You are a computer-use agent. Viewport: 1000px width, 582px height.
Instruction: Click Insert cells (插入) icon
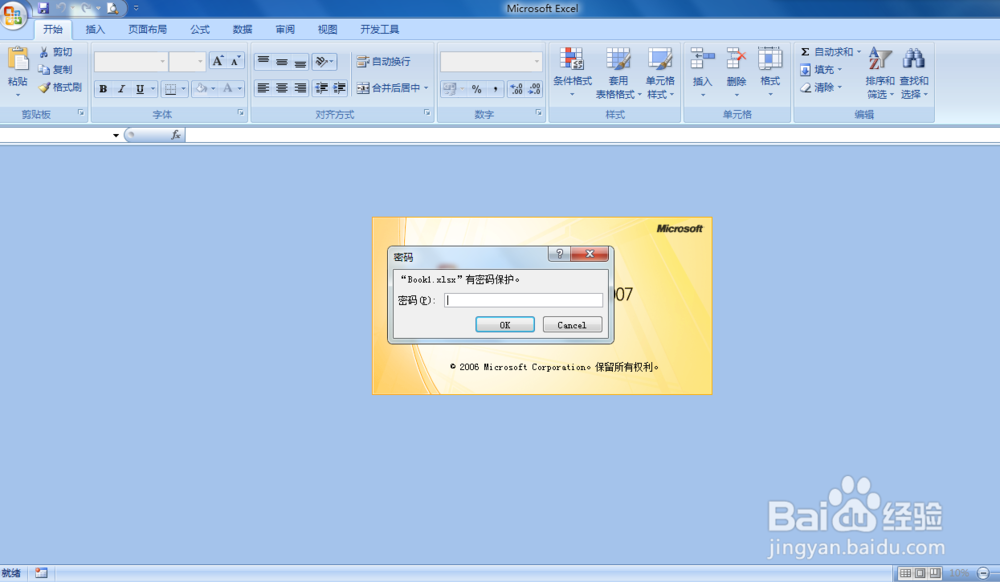point(702,59)
